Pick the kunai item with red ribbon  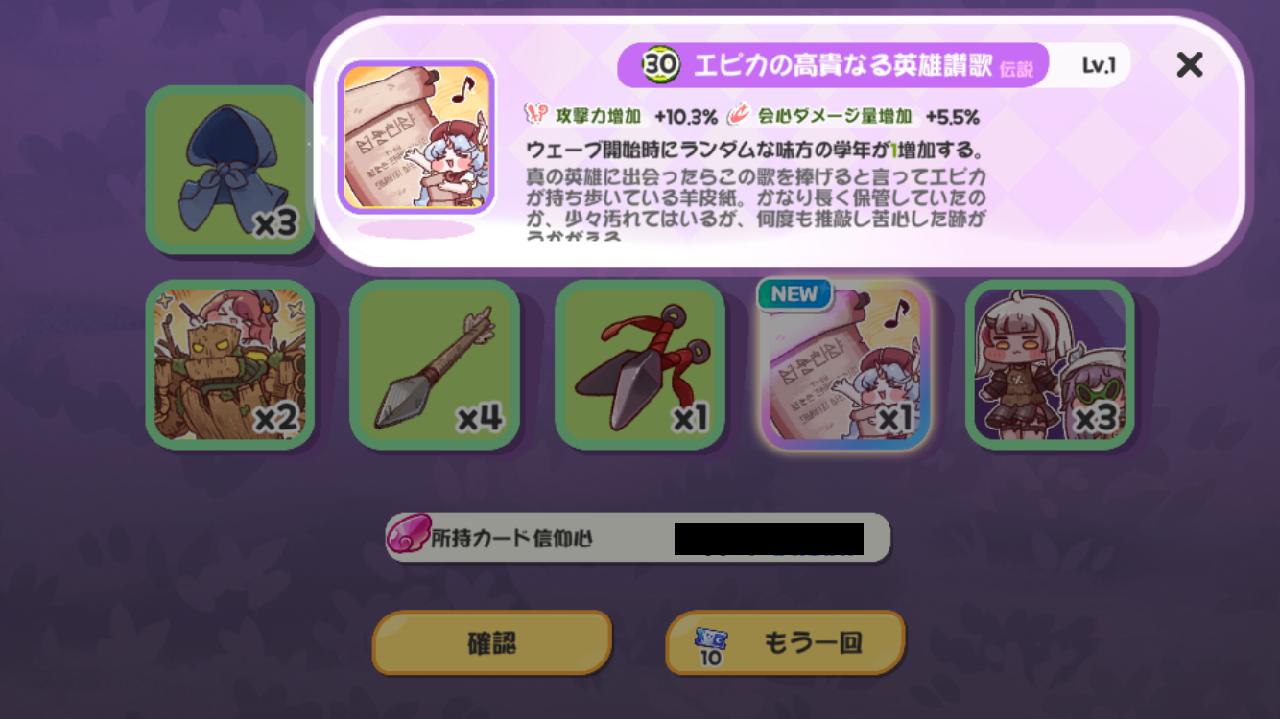[640, 365]
